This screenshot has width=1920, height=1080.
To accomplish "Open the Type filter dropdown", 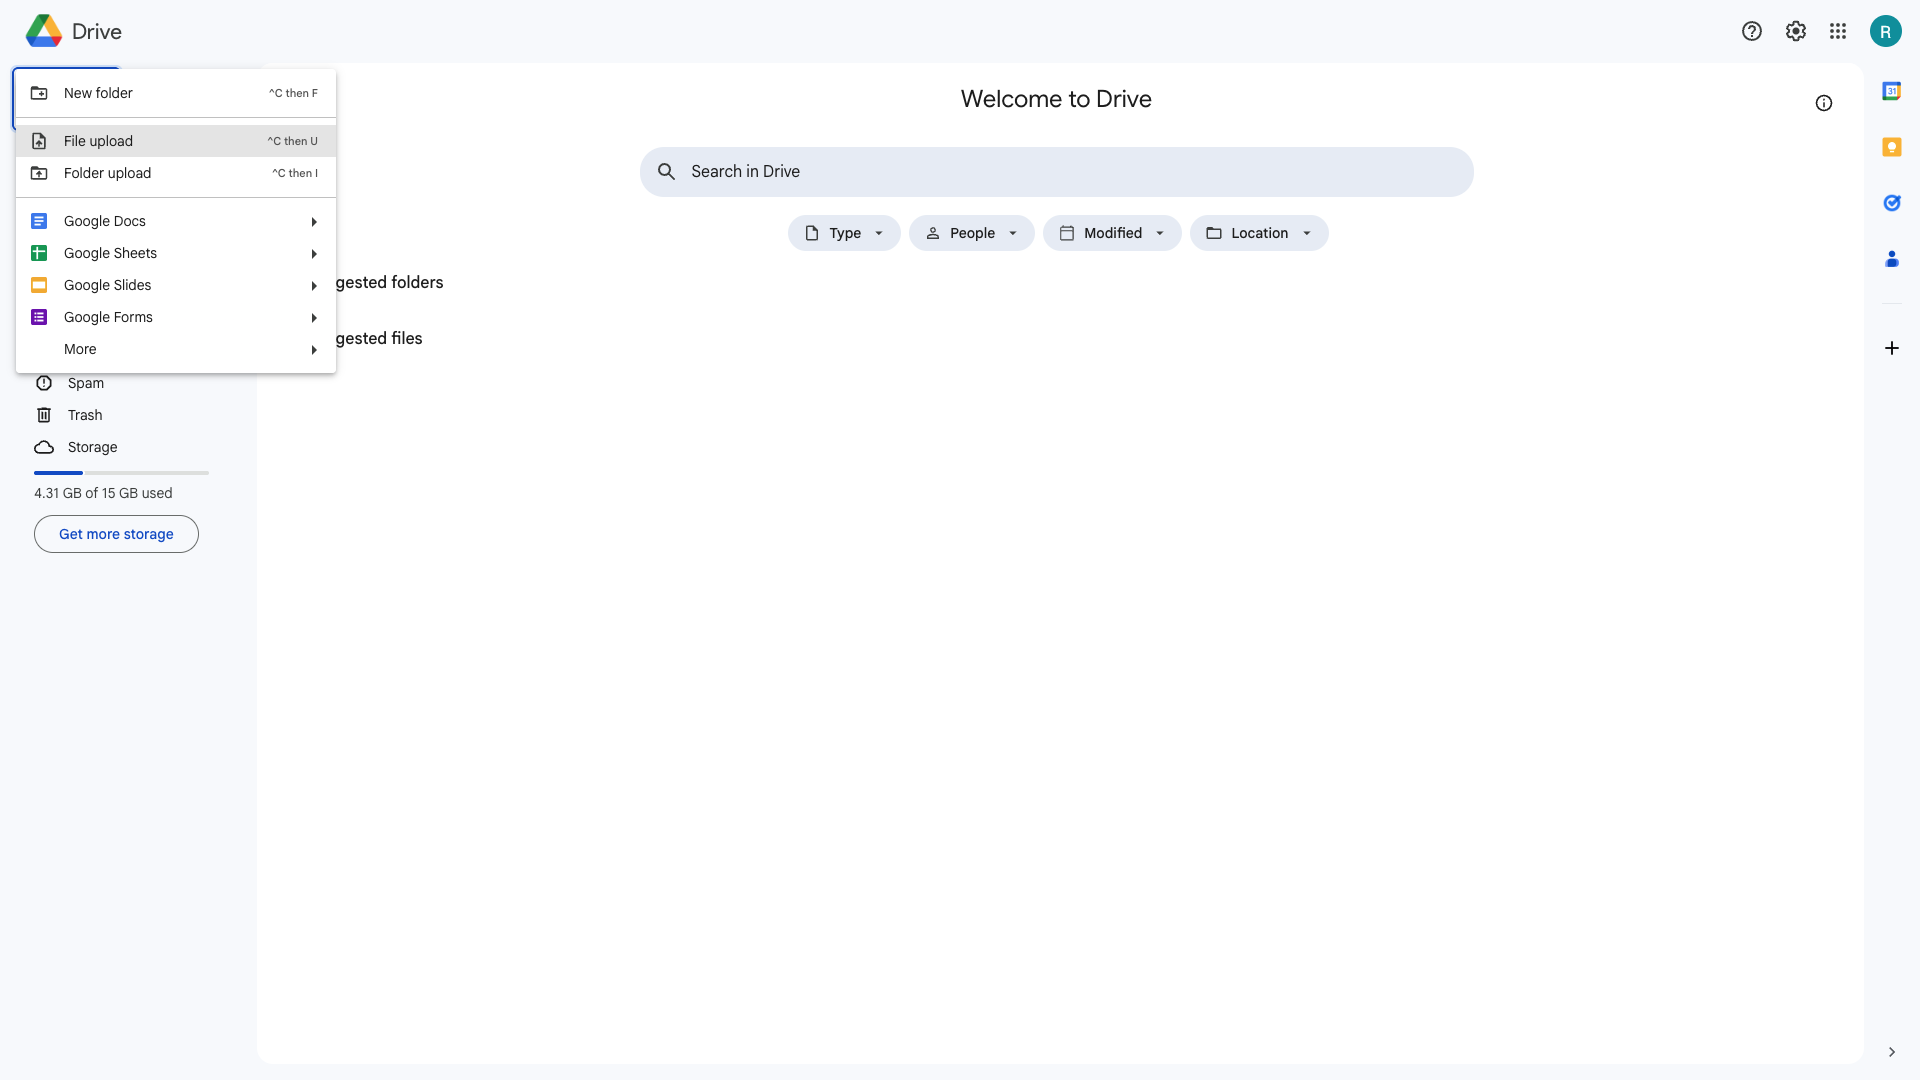I will coord(844,233).
